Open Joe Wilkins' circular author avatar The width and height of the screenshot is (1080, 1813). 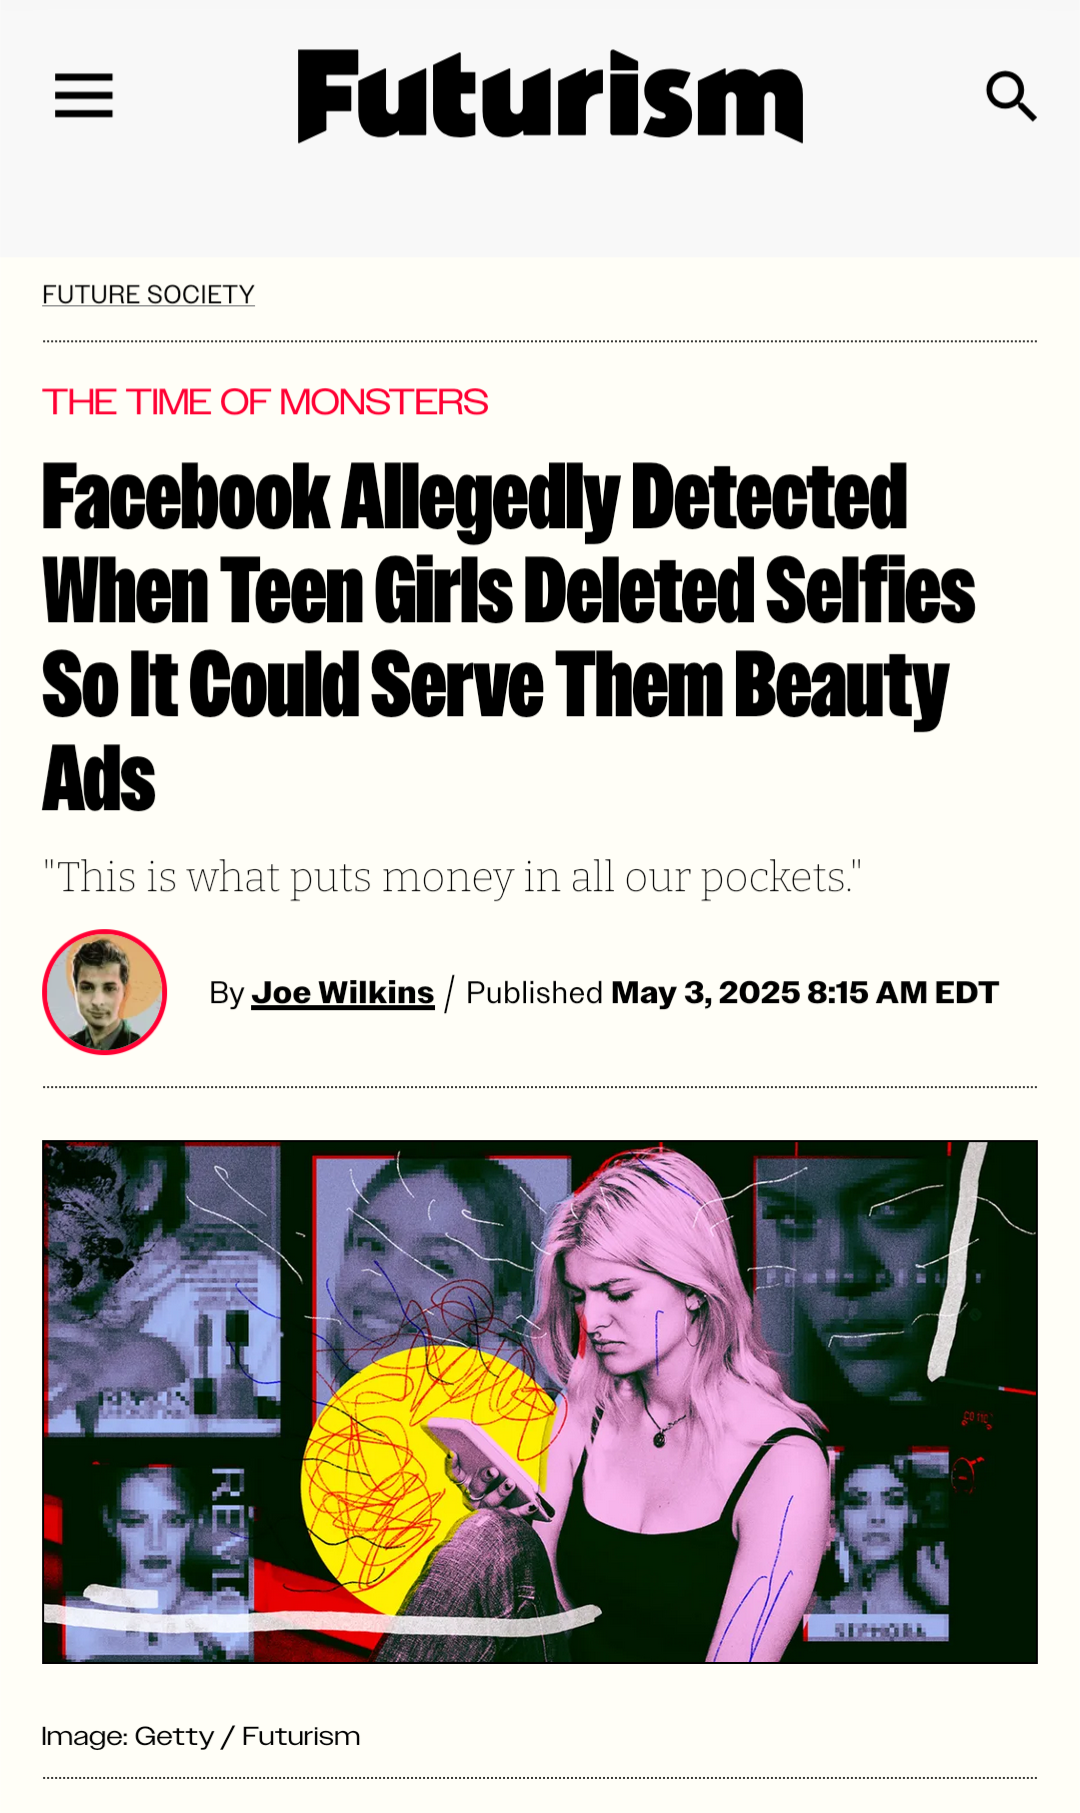105,992
